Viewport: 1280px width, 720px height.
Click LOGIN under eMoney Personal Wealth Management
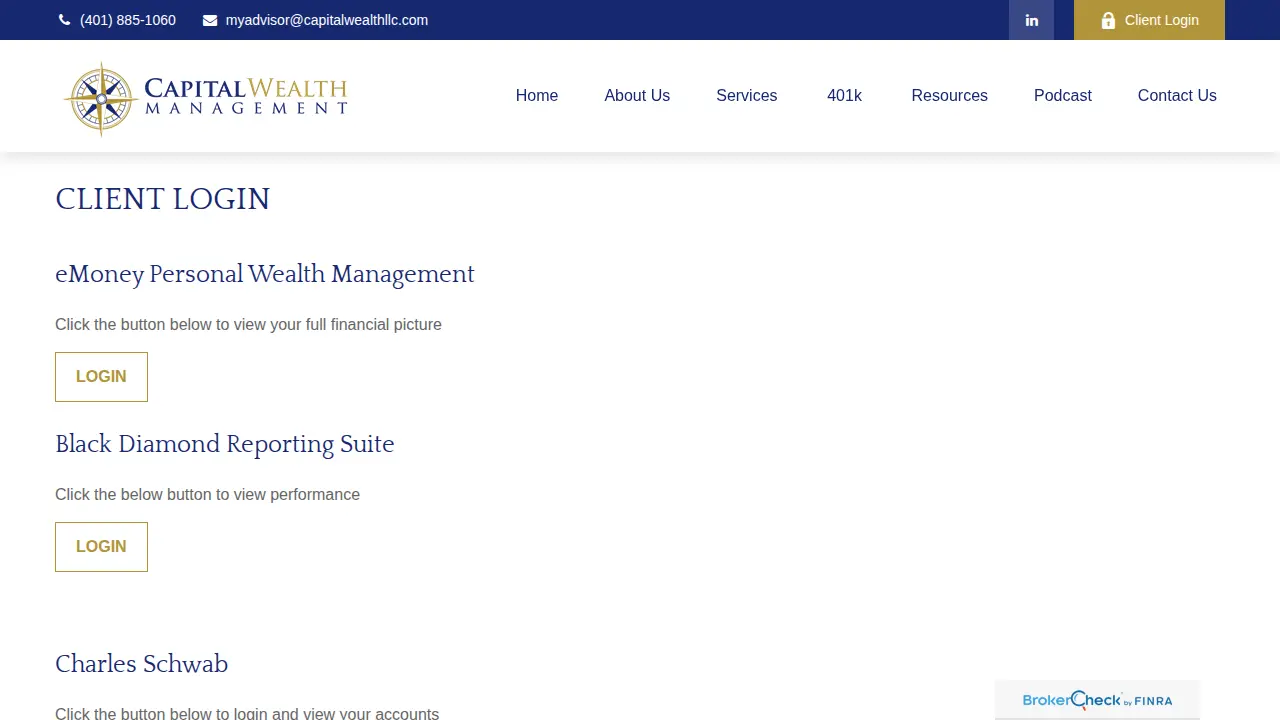pyautogui.click(x=101, y=377)
